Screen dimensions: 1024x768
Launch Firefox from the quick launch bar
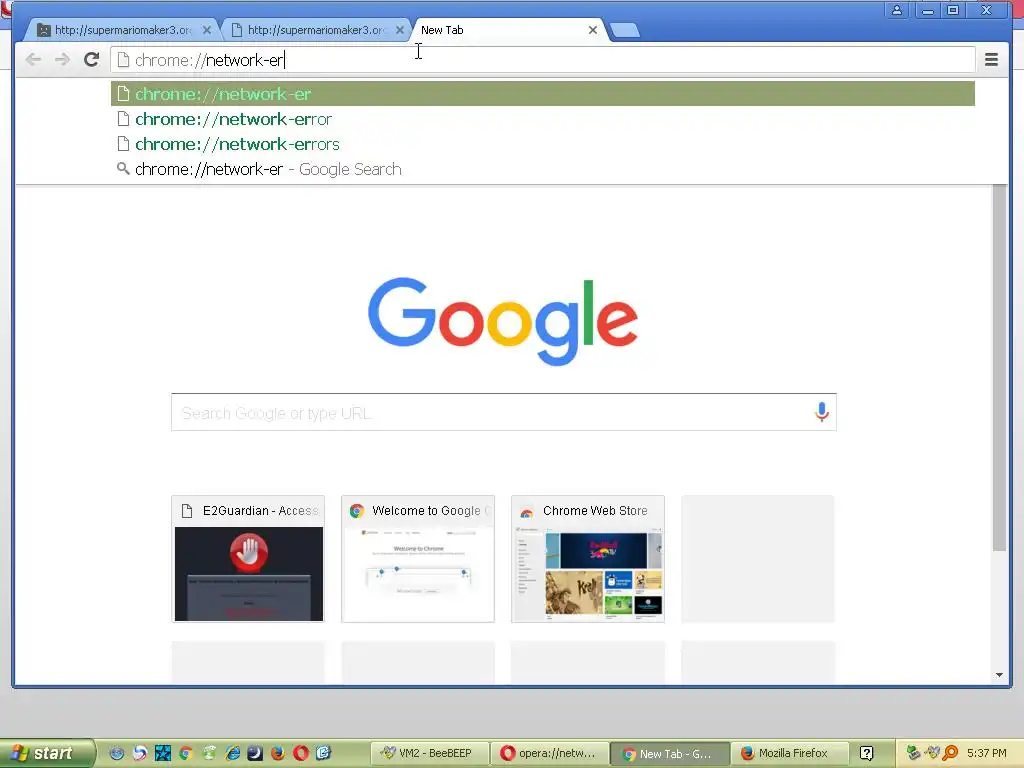coord(278,753)
